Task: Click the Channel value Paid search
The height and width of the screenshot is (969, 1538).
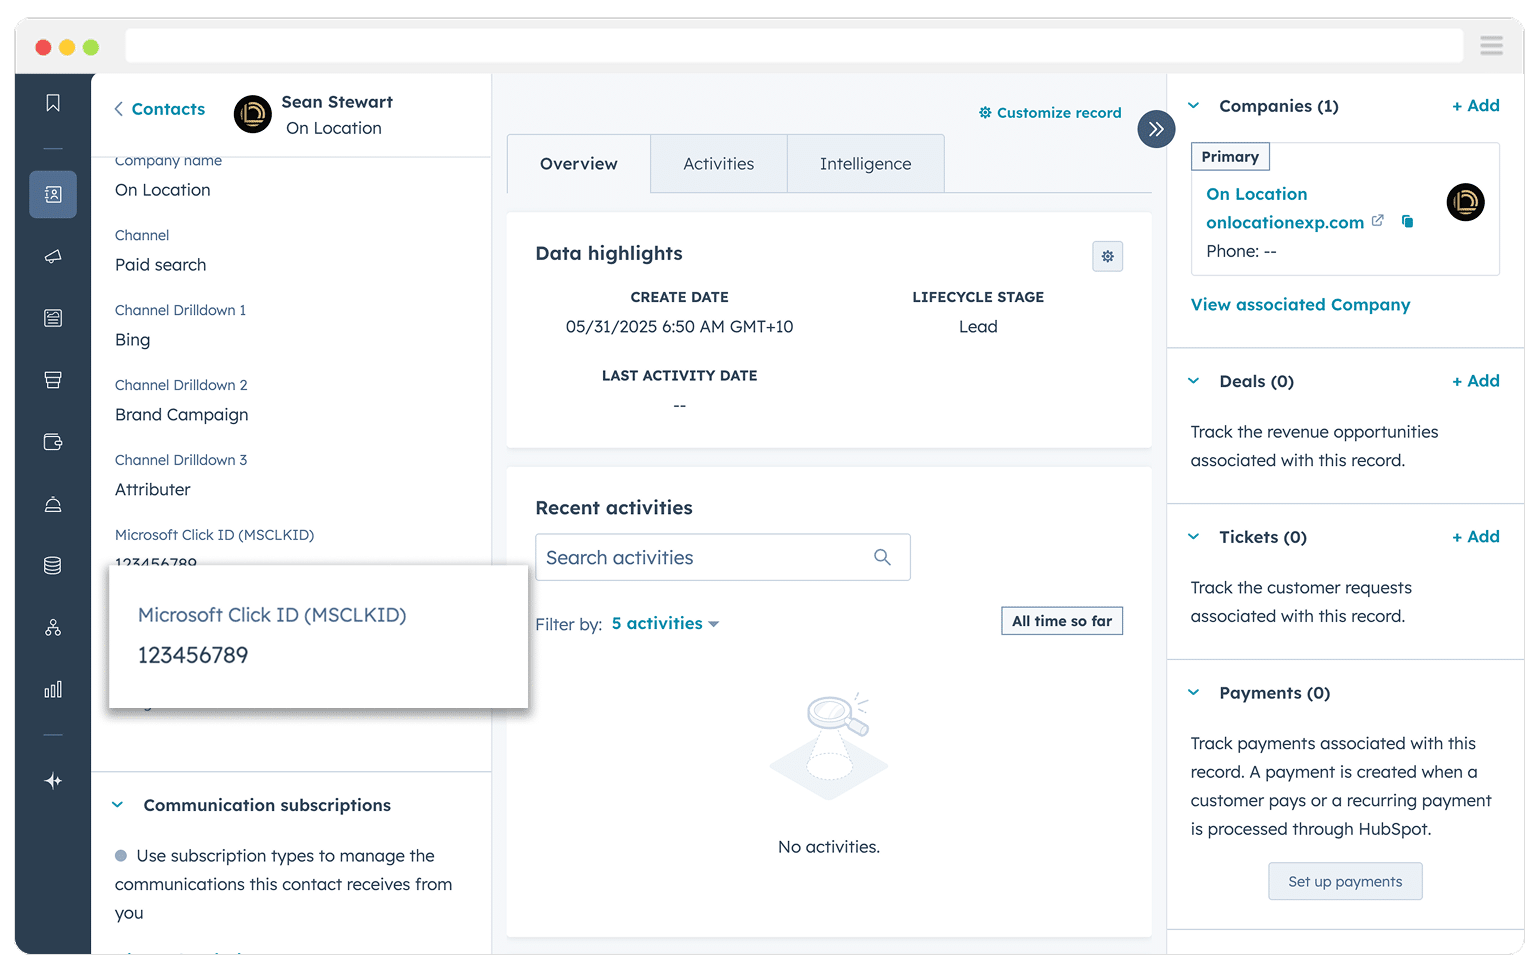Action: [161, 265]
